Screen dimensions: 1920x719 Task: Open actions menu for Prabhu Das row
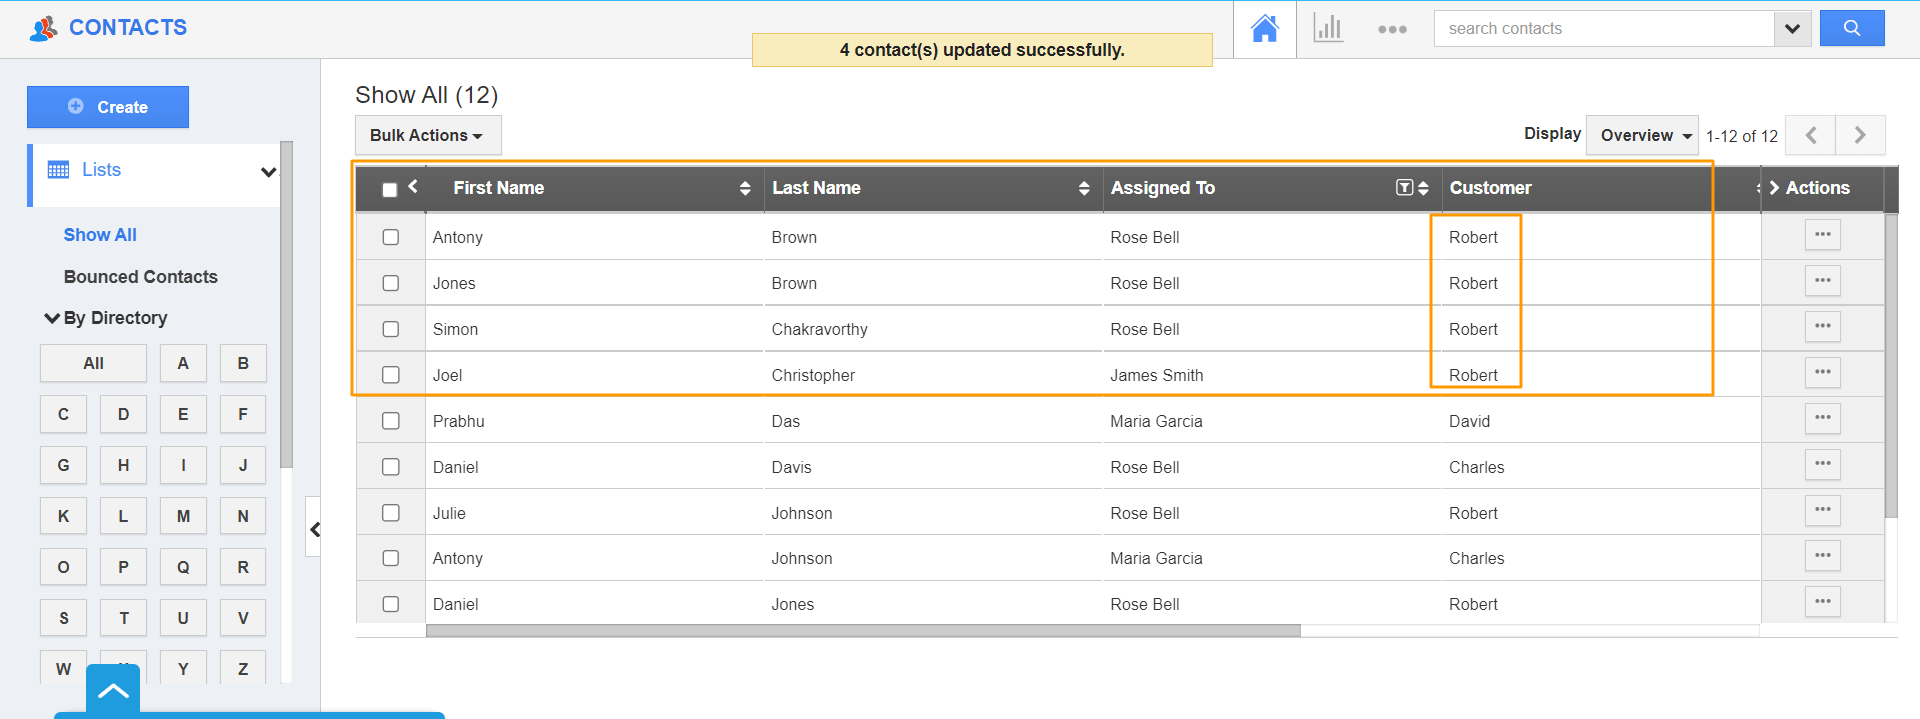pyautogui.click(x=1822, y=418)
